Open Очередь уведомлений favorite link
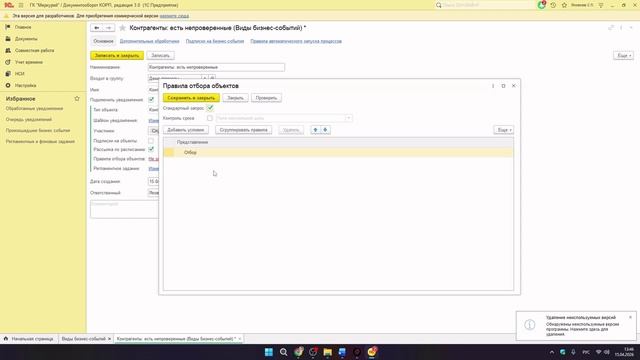Viewport: 640px width, 360px height. click(x=29, y=120)
